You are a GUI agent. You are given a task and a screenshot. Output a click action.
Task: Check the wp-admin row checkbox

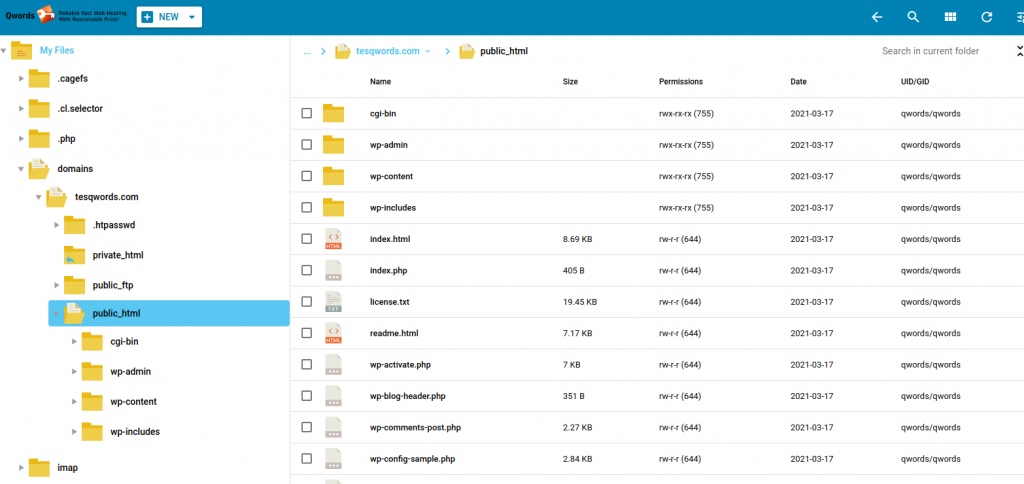pos(306,144)
